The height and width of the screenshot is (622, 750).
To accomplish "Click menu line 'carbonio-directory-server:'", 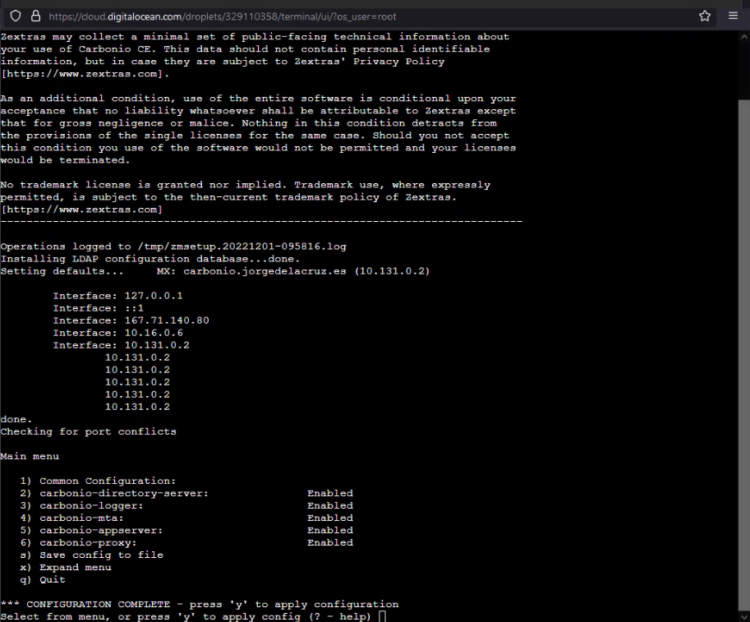I will click(x=124, y=493).
